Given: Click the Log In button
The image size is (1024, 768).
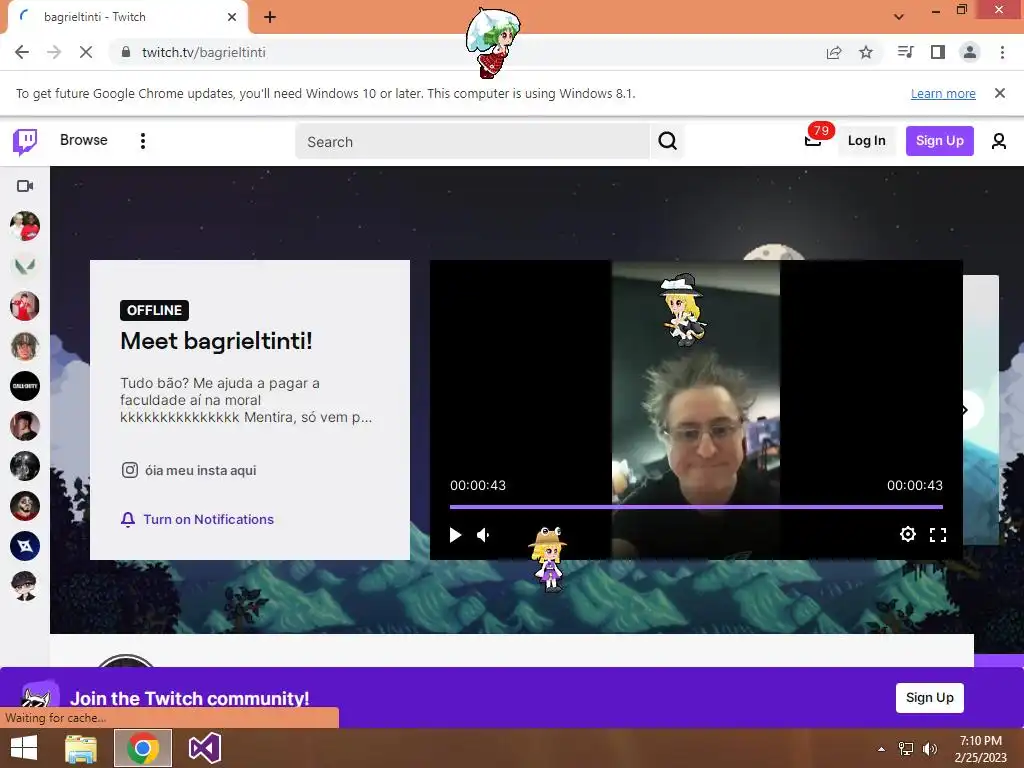Looking at the screenshot, I should (x=866, y=140).
